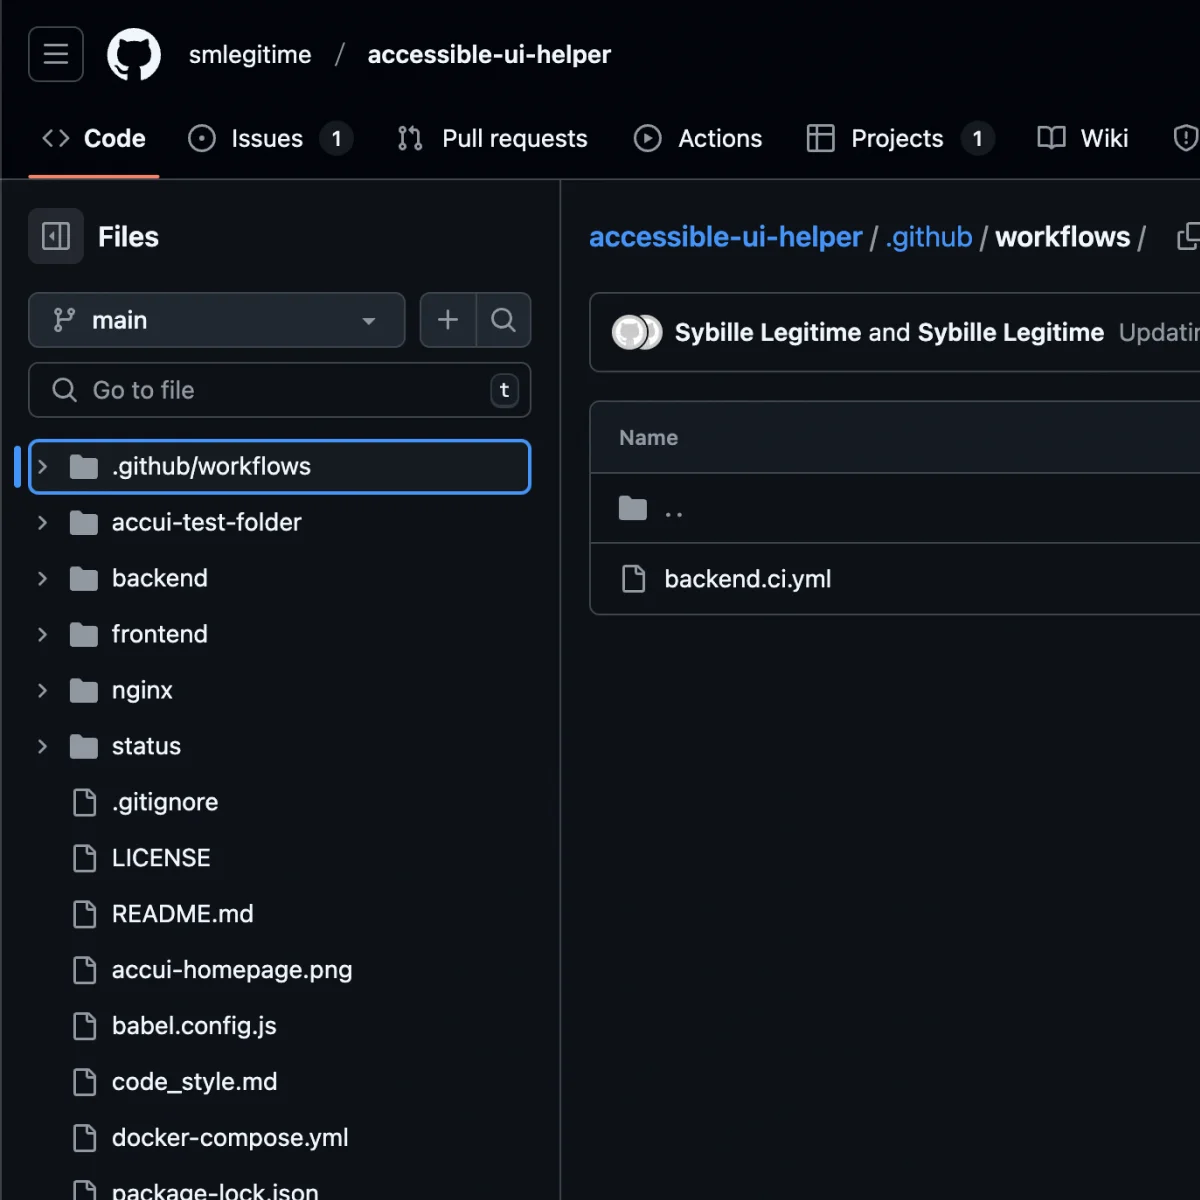1200x1200 pixels.
Task: Expand the accui-test-folder chevron
Action: pyautogui.click(x=43, y=523)
